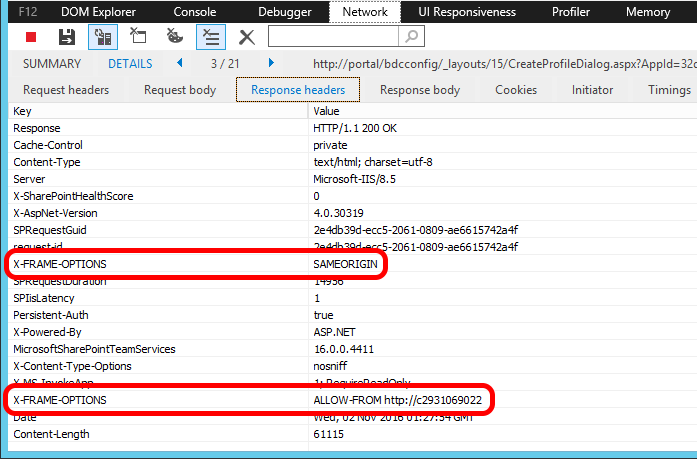This screenshot has width=697, height=459.
Task: Switch to the SUMMARY view
Action: (52, 63)
